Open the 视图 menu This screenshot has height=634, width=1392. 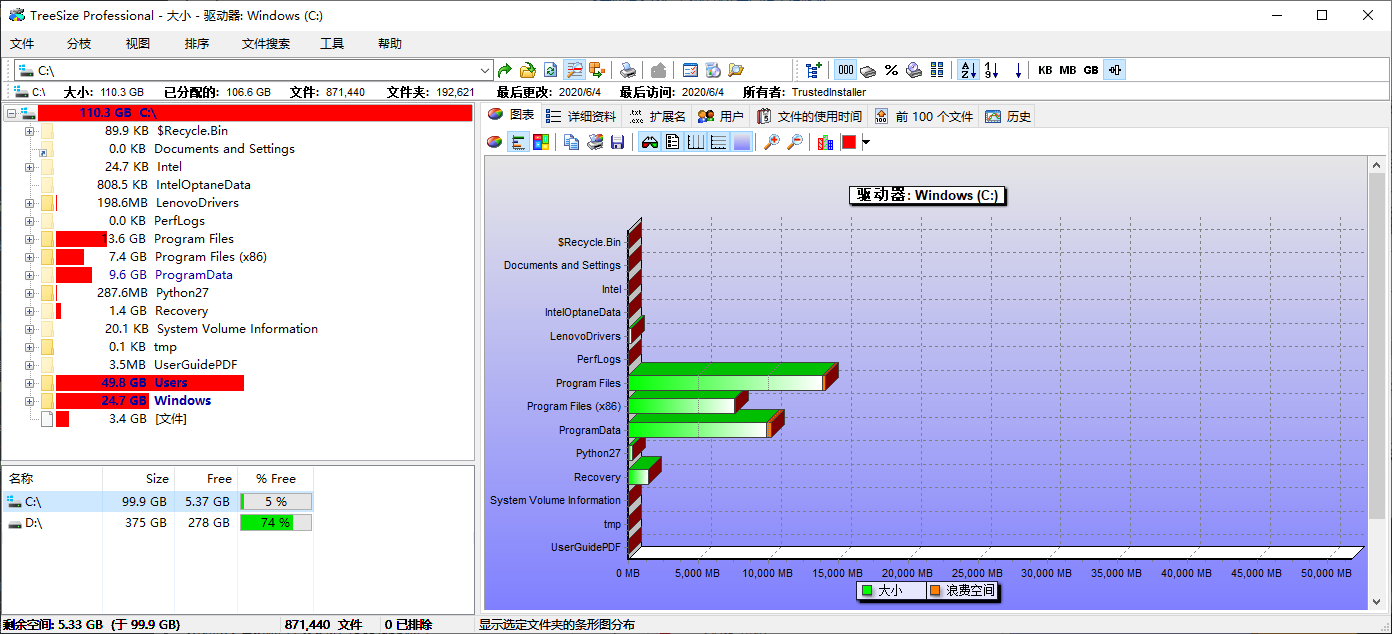pyautogui.click(x=138, y=44)
